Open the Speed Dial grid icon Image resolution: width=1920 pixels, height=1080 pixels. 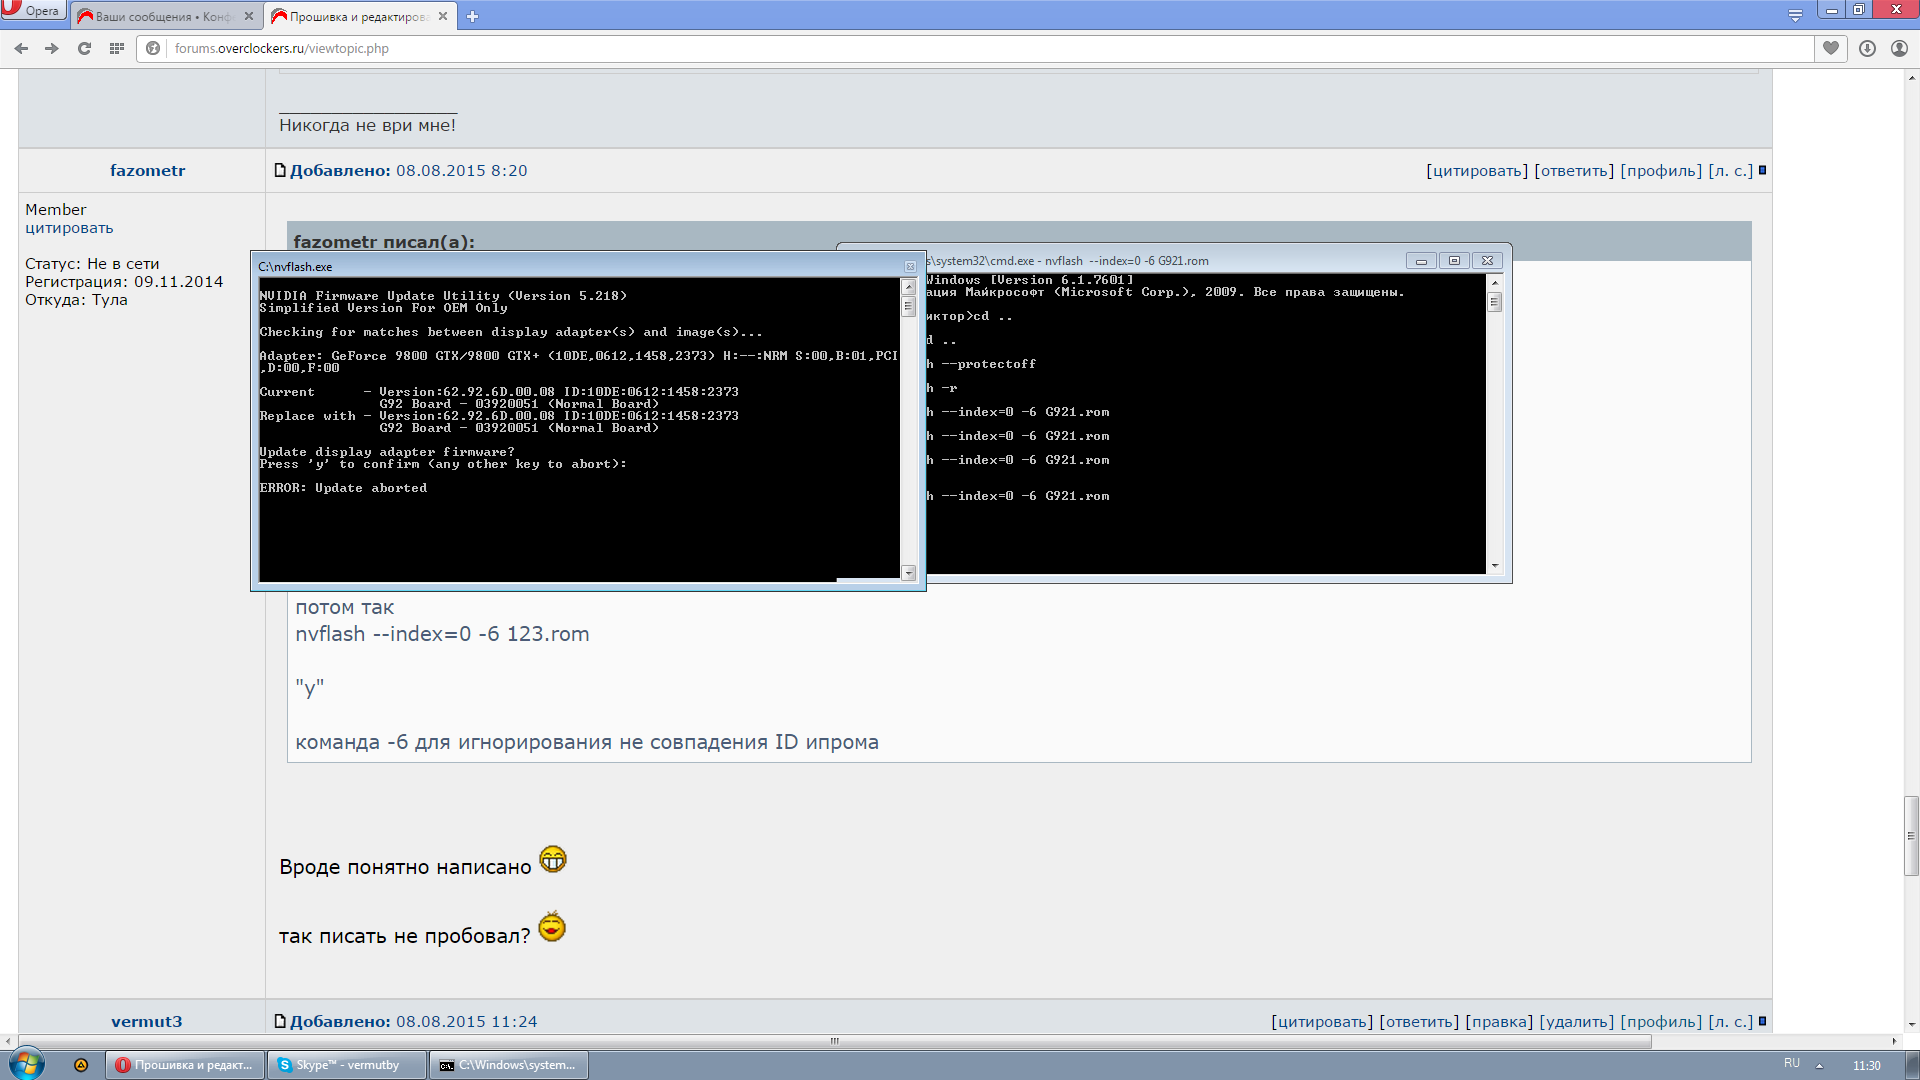[117, 48]
